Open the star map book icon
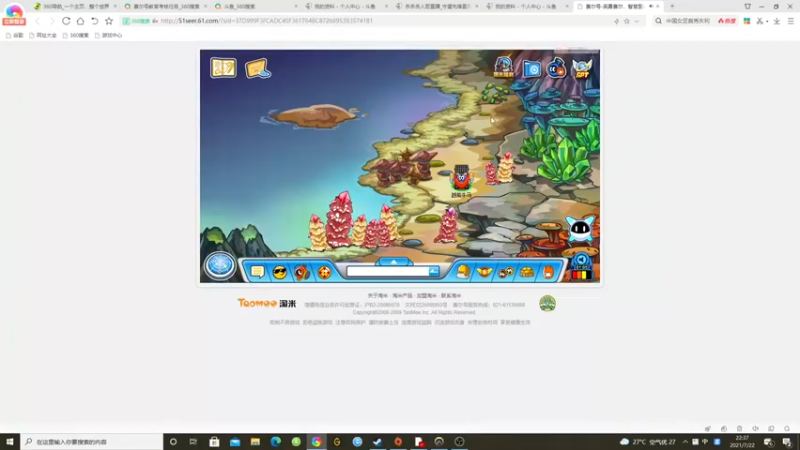 pyautogui.click(x=223, y=68)
